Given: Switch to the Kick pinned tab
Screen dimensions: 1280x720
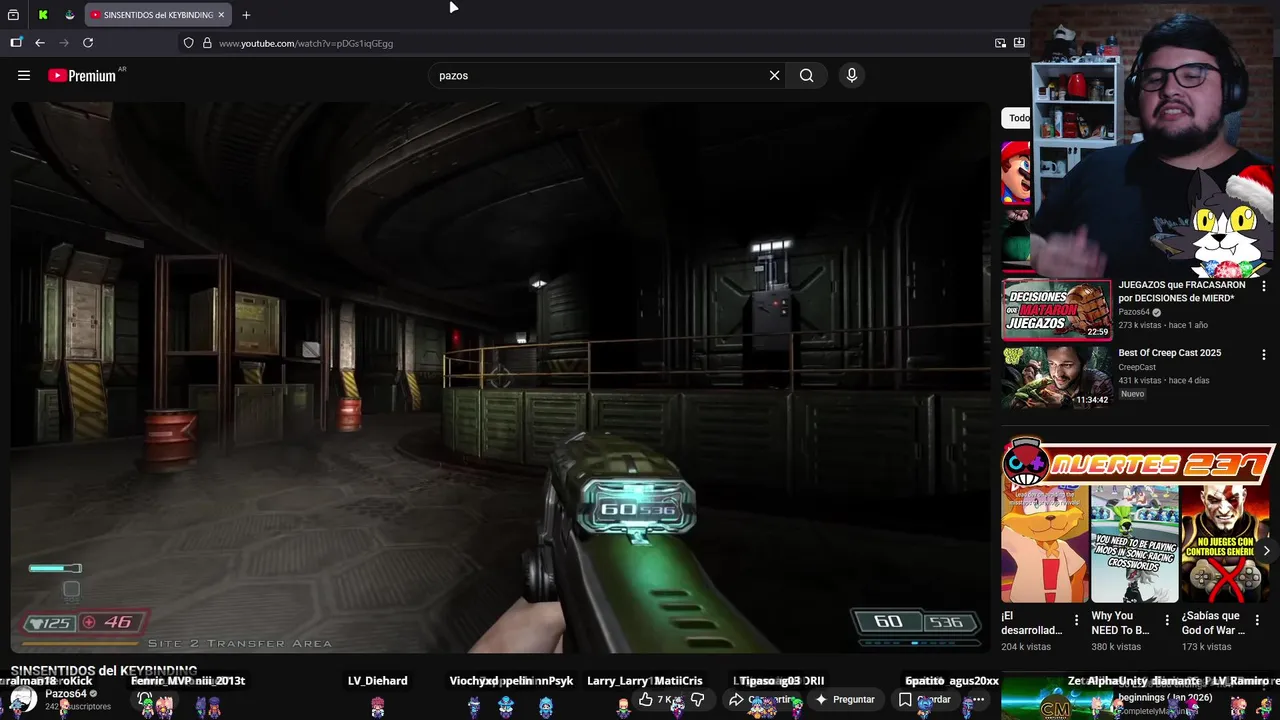Looking at the screenshot, I should 43,15.
